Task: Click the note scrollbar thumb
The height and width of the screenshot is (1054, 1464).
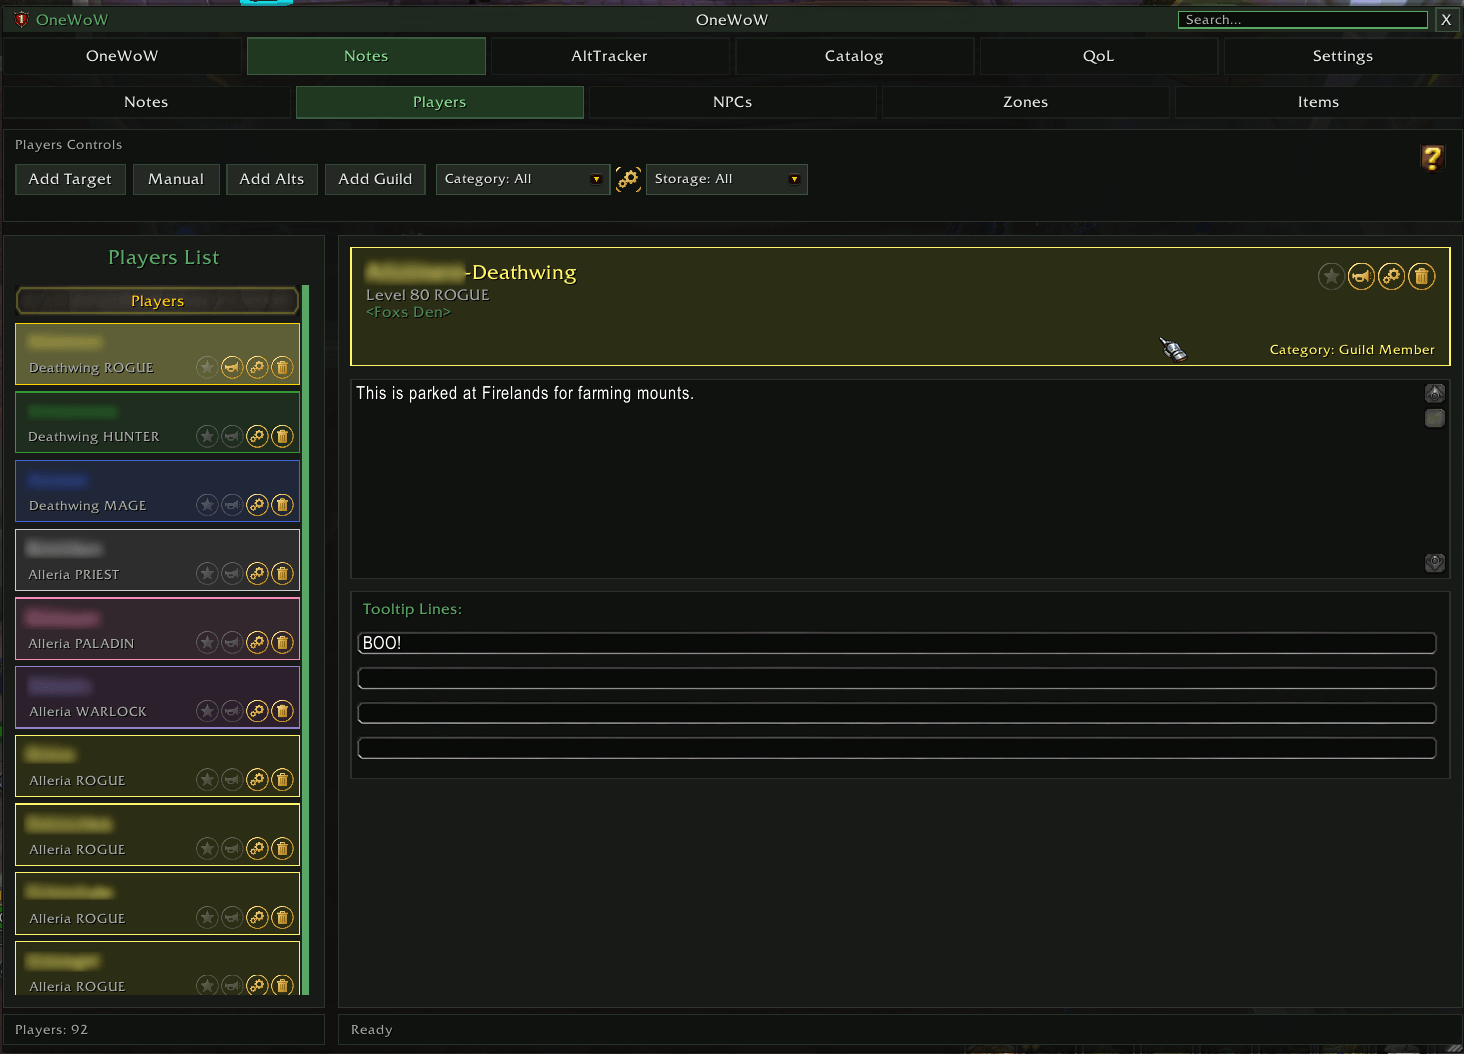Action: pyautogui.click(x=1435, y=418)
